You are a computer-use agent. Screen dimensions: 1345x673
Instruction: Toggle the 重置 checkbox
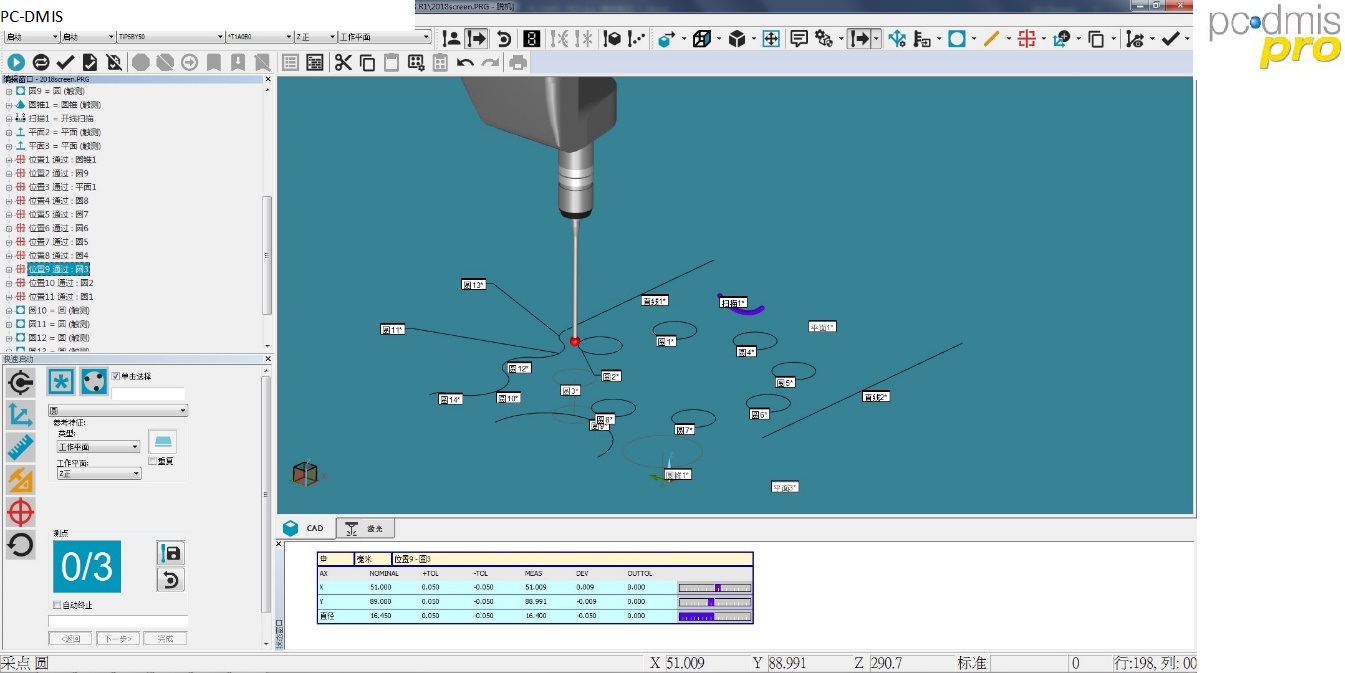[x=152, y=461]
